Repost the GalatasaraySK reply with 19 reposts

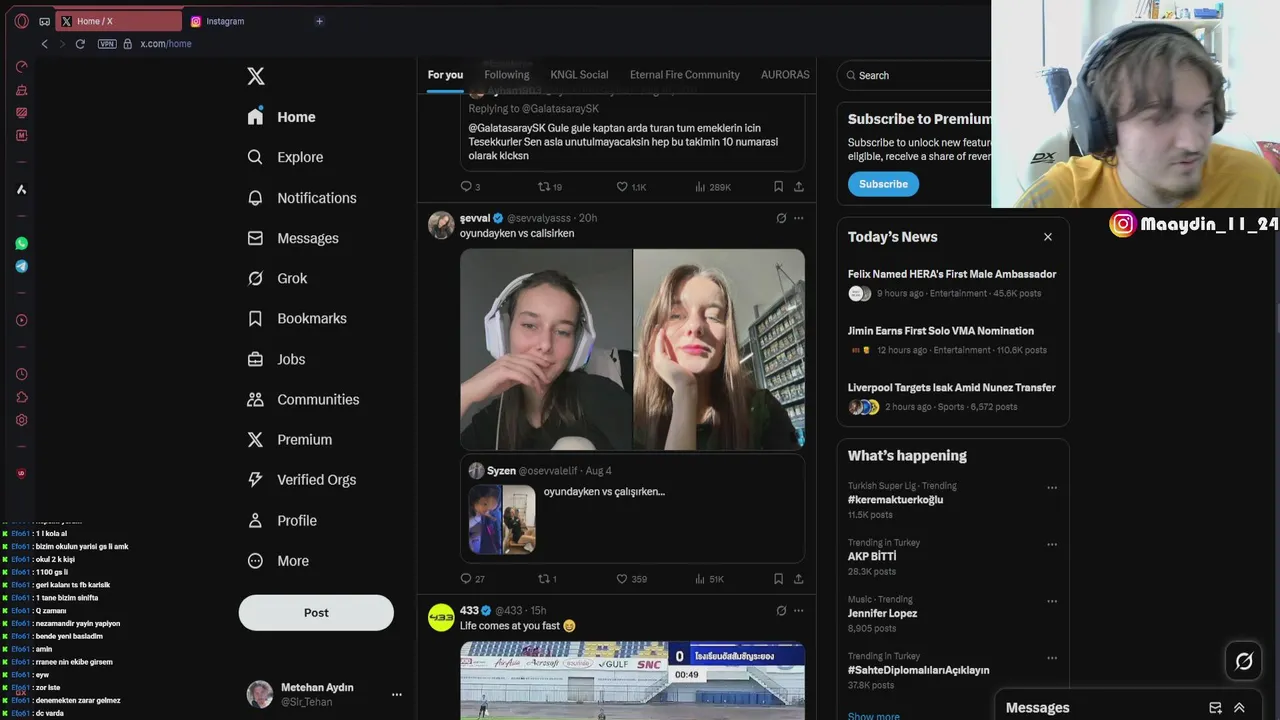pyautogui.click(x=550, y=187)
